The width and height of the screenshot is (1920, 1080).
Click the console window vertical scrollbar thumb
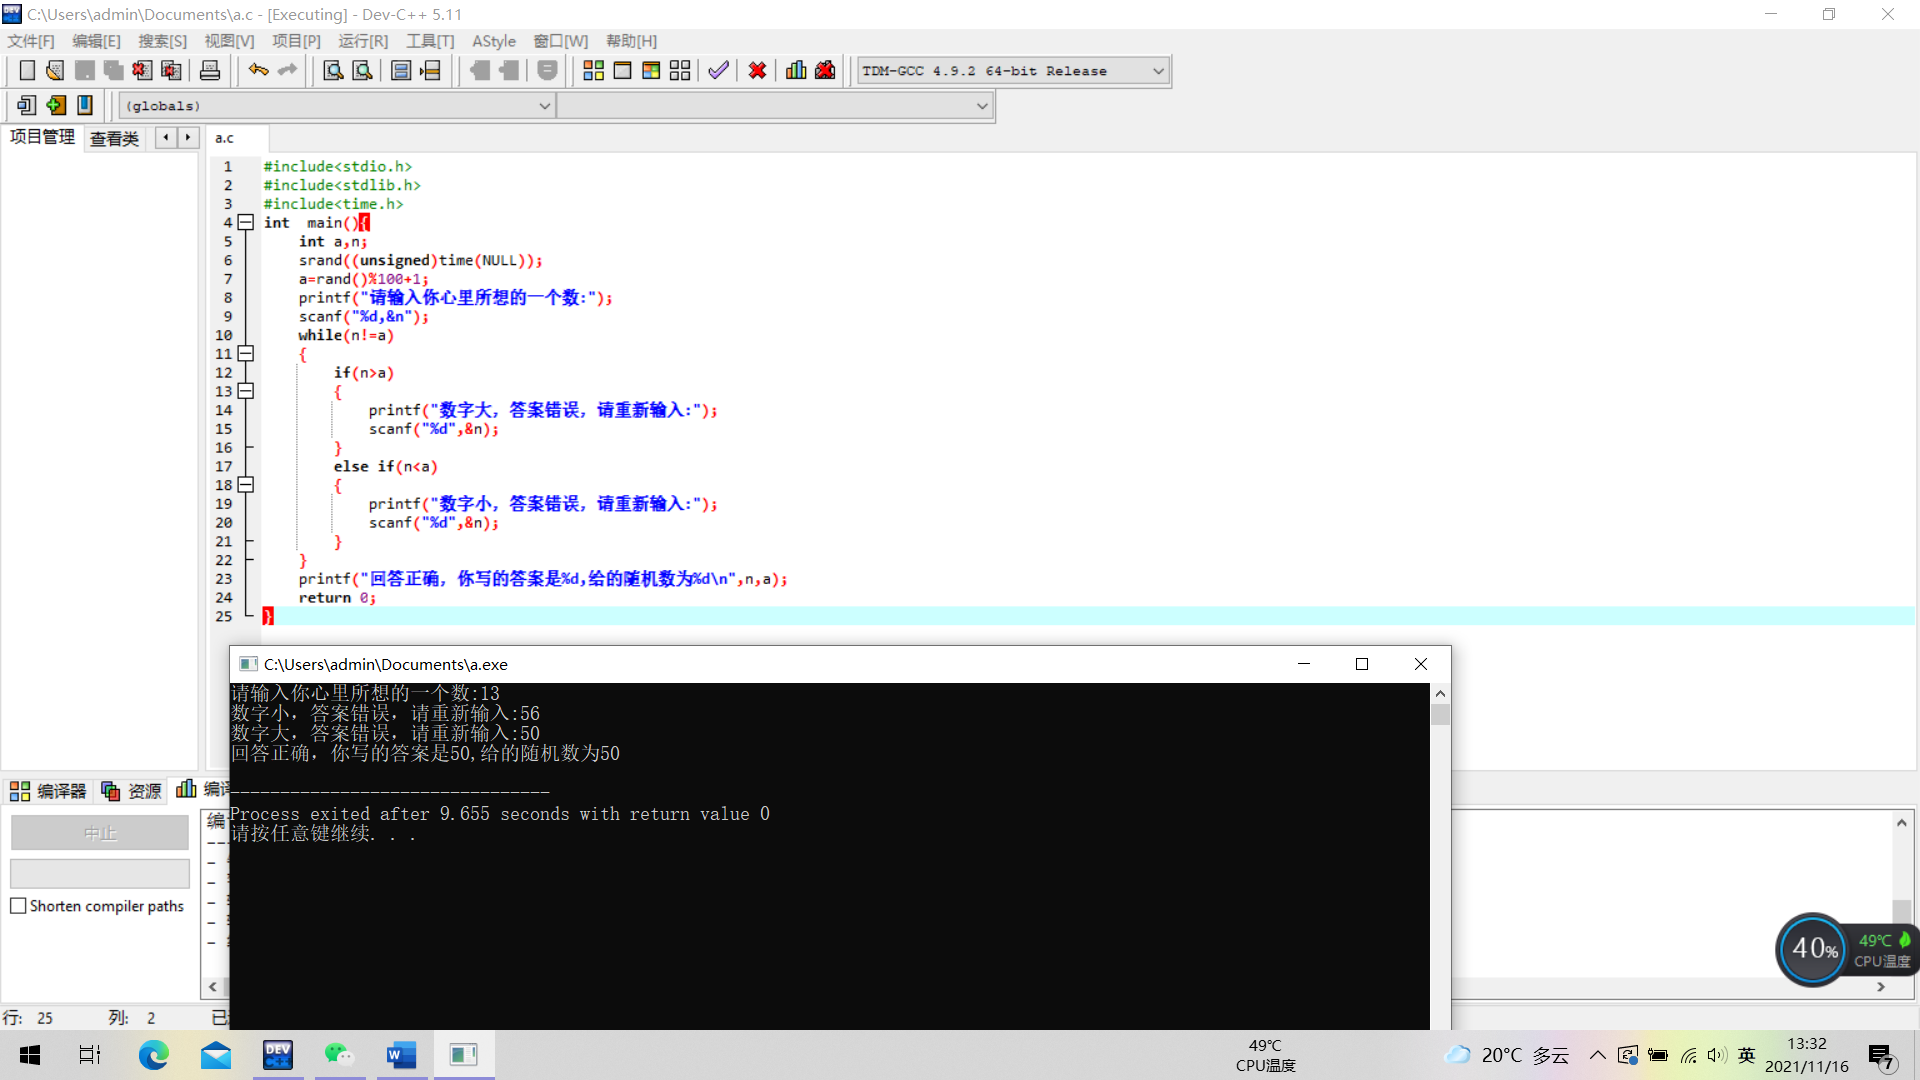pos(1440,714)
